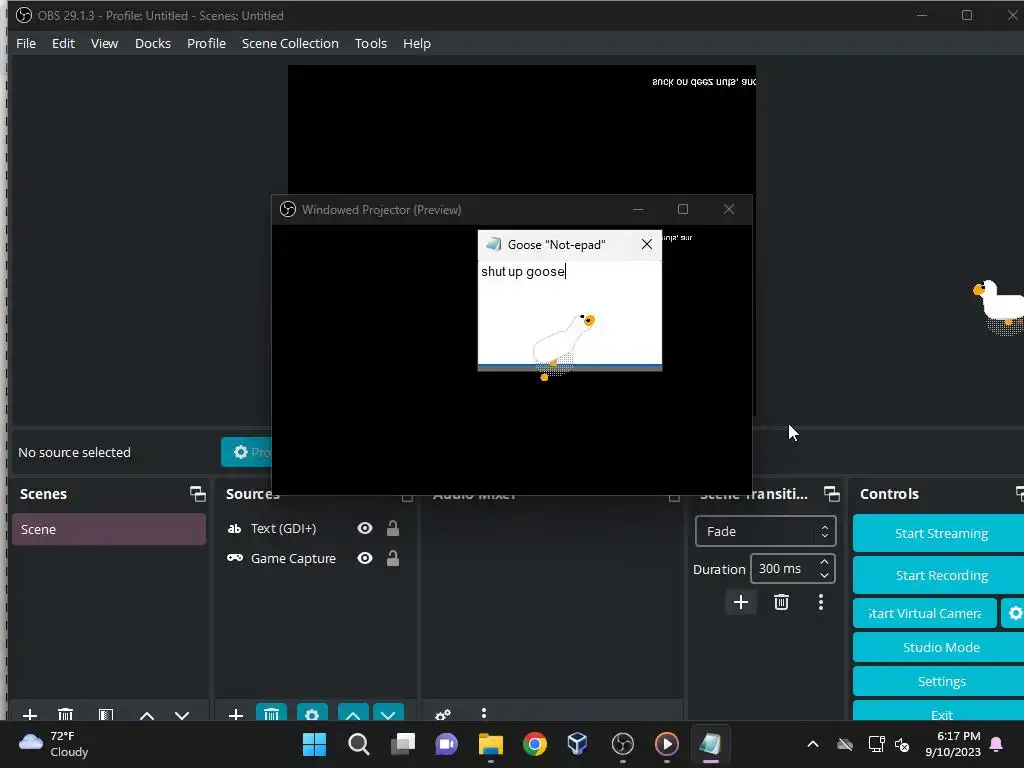
Task: Delete scene transition with trash icon
Action: (x=781, y=602)
